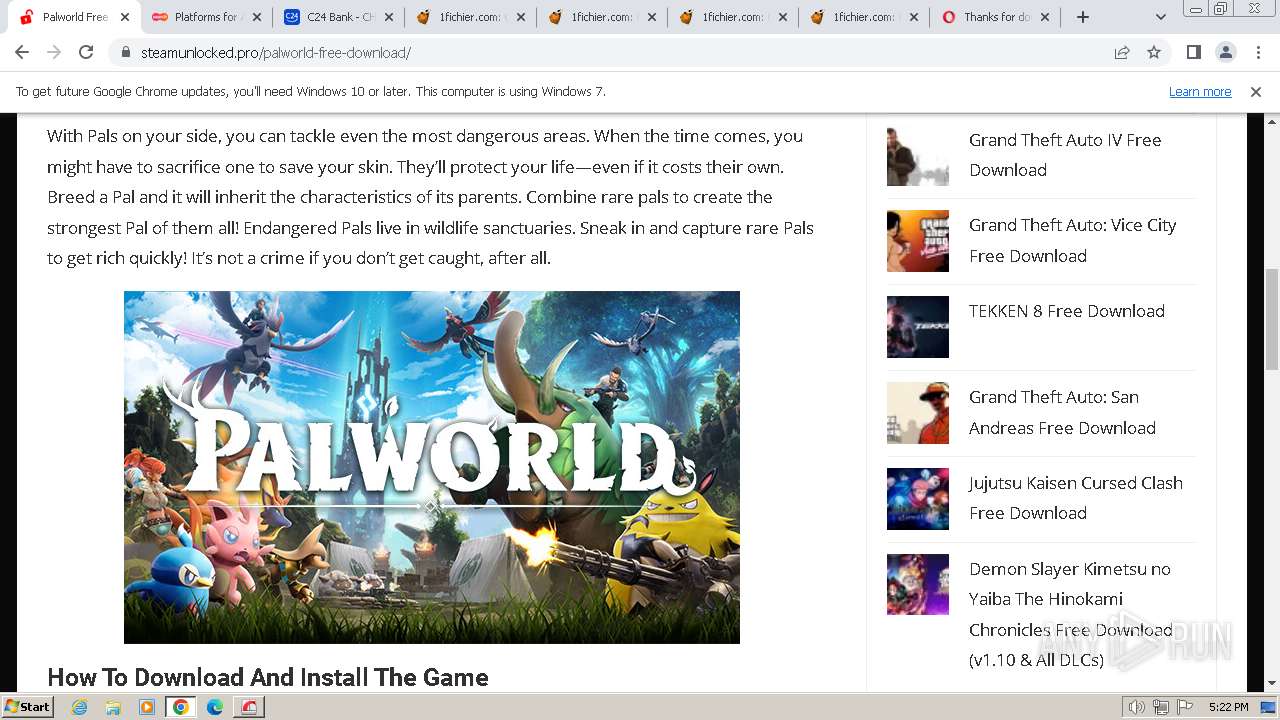Open TEKKEN 8 Free Download link
Screen dimensions: 1280x720
click(1066, 311)
